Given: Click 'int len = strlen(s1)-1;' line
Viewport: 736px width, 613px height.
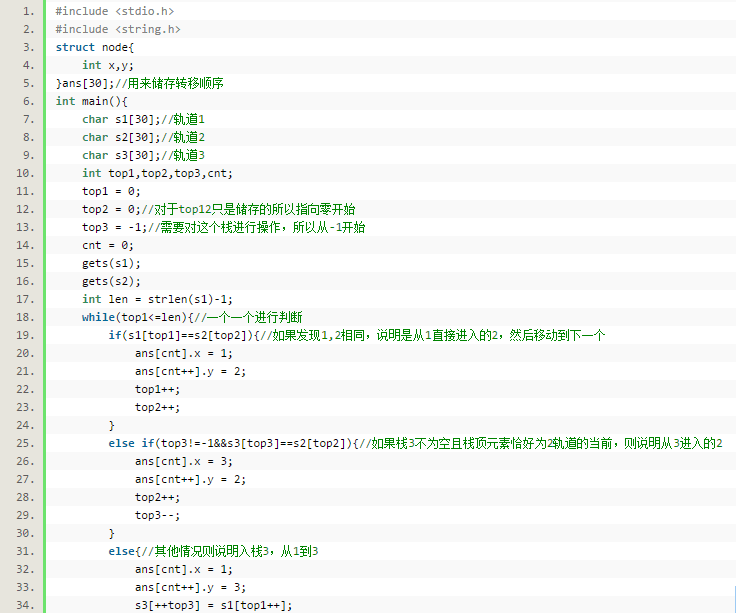Looking at the screenshot, I should click(157, 299).
